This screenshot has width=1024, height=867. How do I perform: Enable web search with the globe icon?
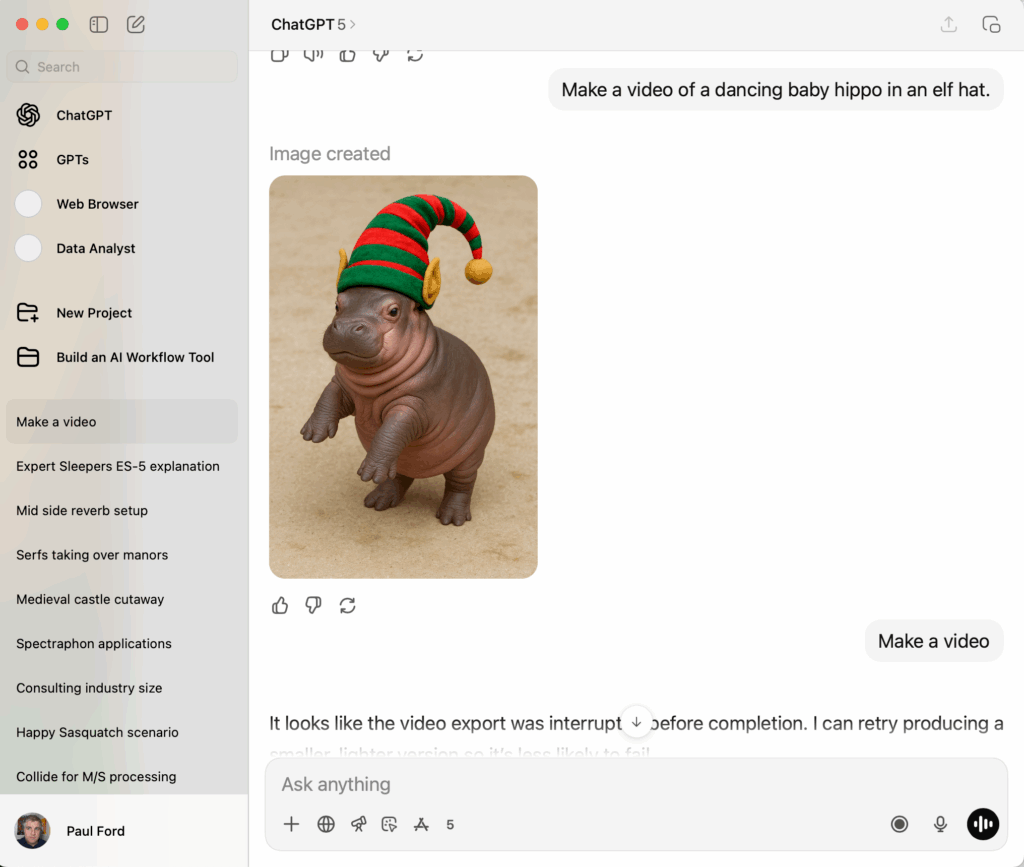(x=325, y=824)
